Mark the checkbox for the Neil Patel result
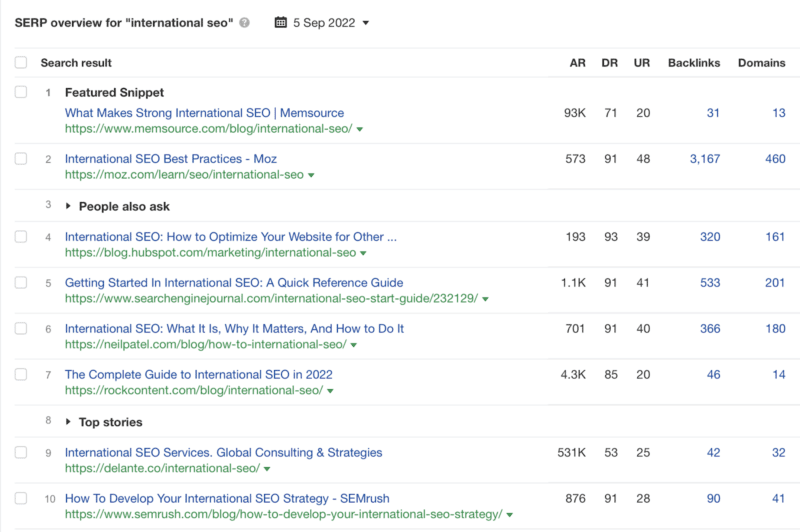Screen dimensions: 800x532 [21, 328]
